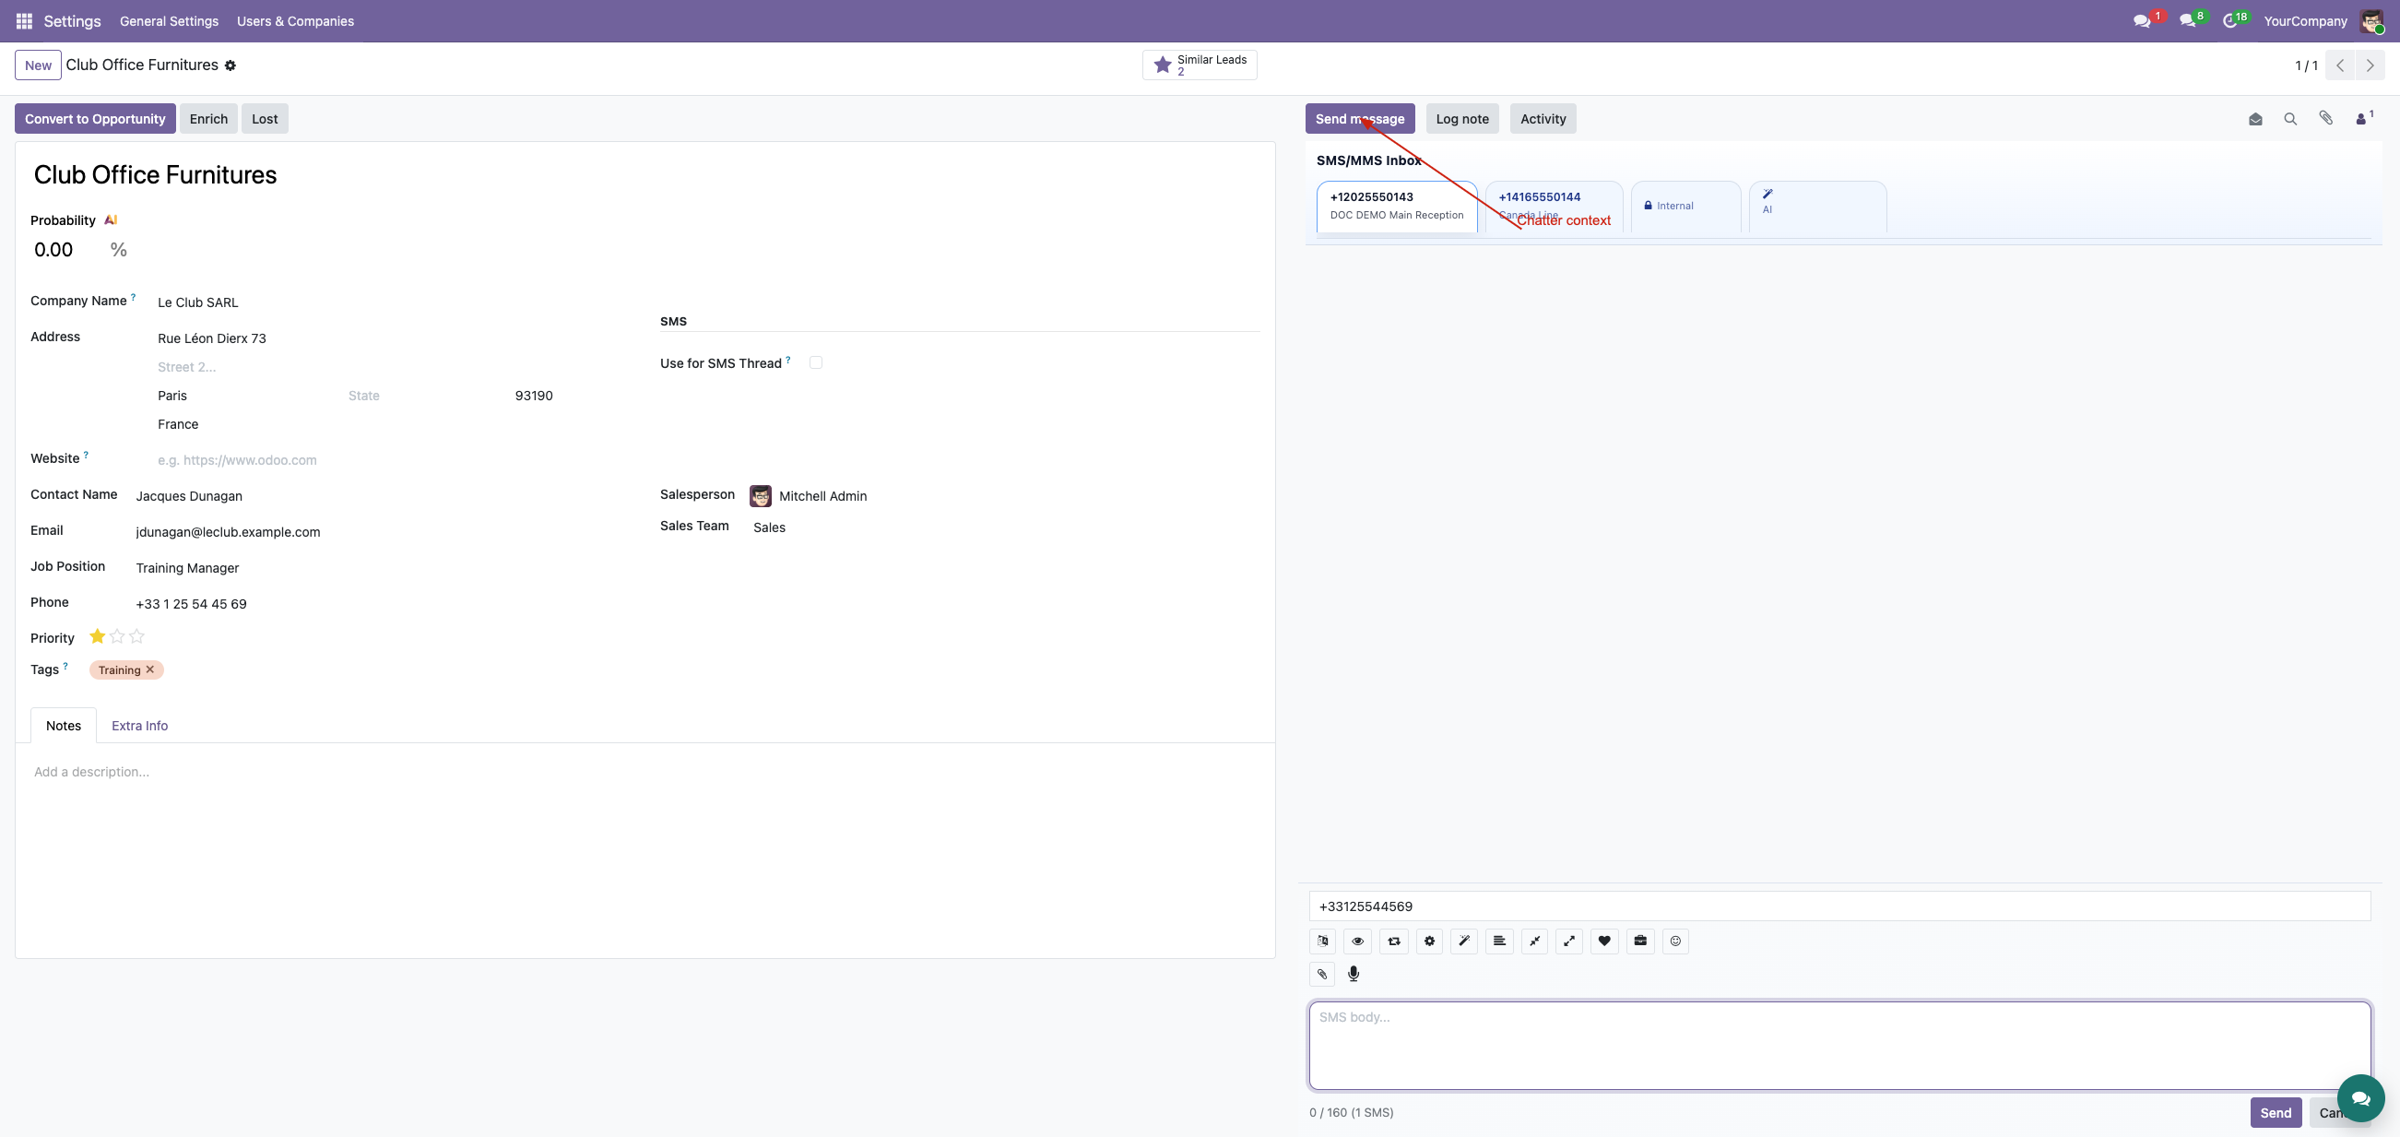Click the align-left text icon in SMS toolbar

coord(1499,941)
